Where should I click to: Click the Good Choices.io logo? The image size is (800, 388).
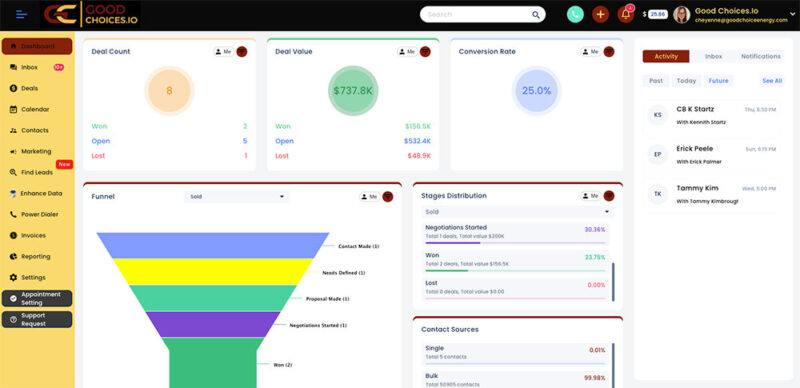(x=90, y=14)
